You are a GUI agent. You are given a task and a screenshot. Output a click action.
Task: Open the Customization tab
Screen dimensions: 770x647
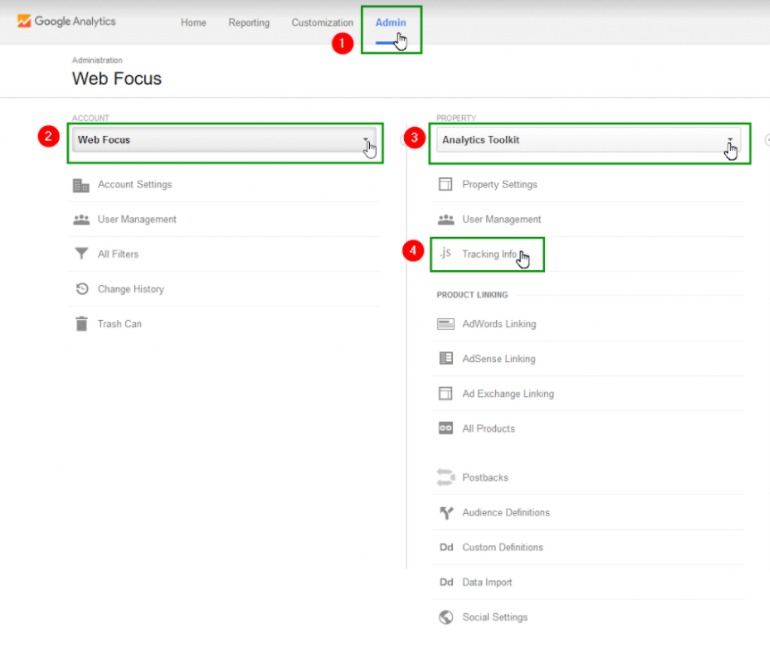point(322,23)
